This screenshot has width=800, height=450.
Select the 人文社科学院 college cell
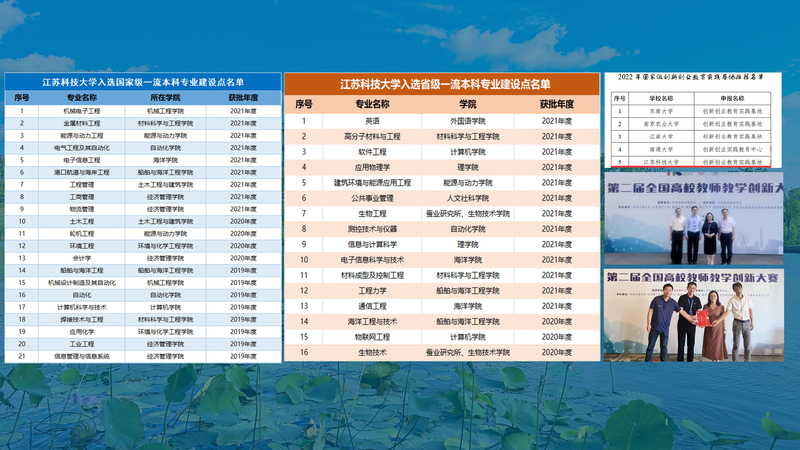(467, 198)
